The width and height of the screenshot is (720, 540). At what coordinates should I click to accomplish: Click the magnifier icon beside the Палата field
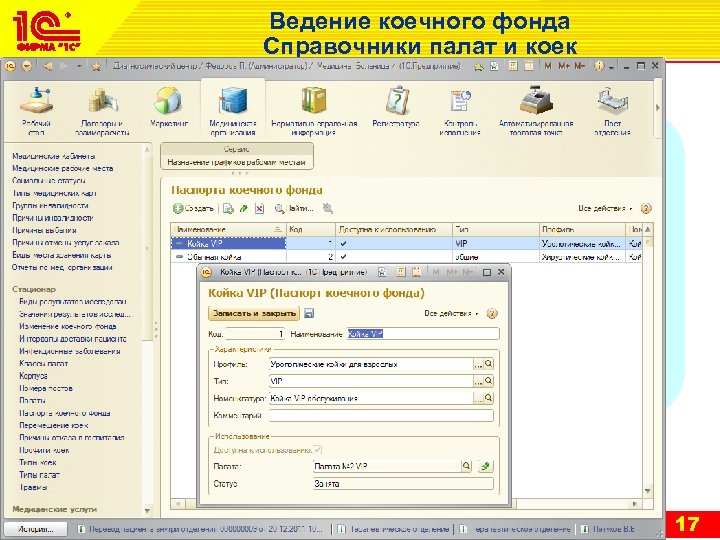466,466
